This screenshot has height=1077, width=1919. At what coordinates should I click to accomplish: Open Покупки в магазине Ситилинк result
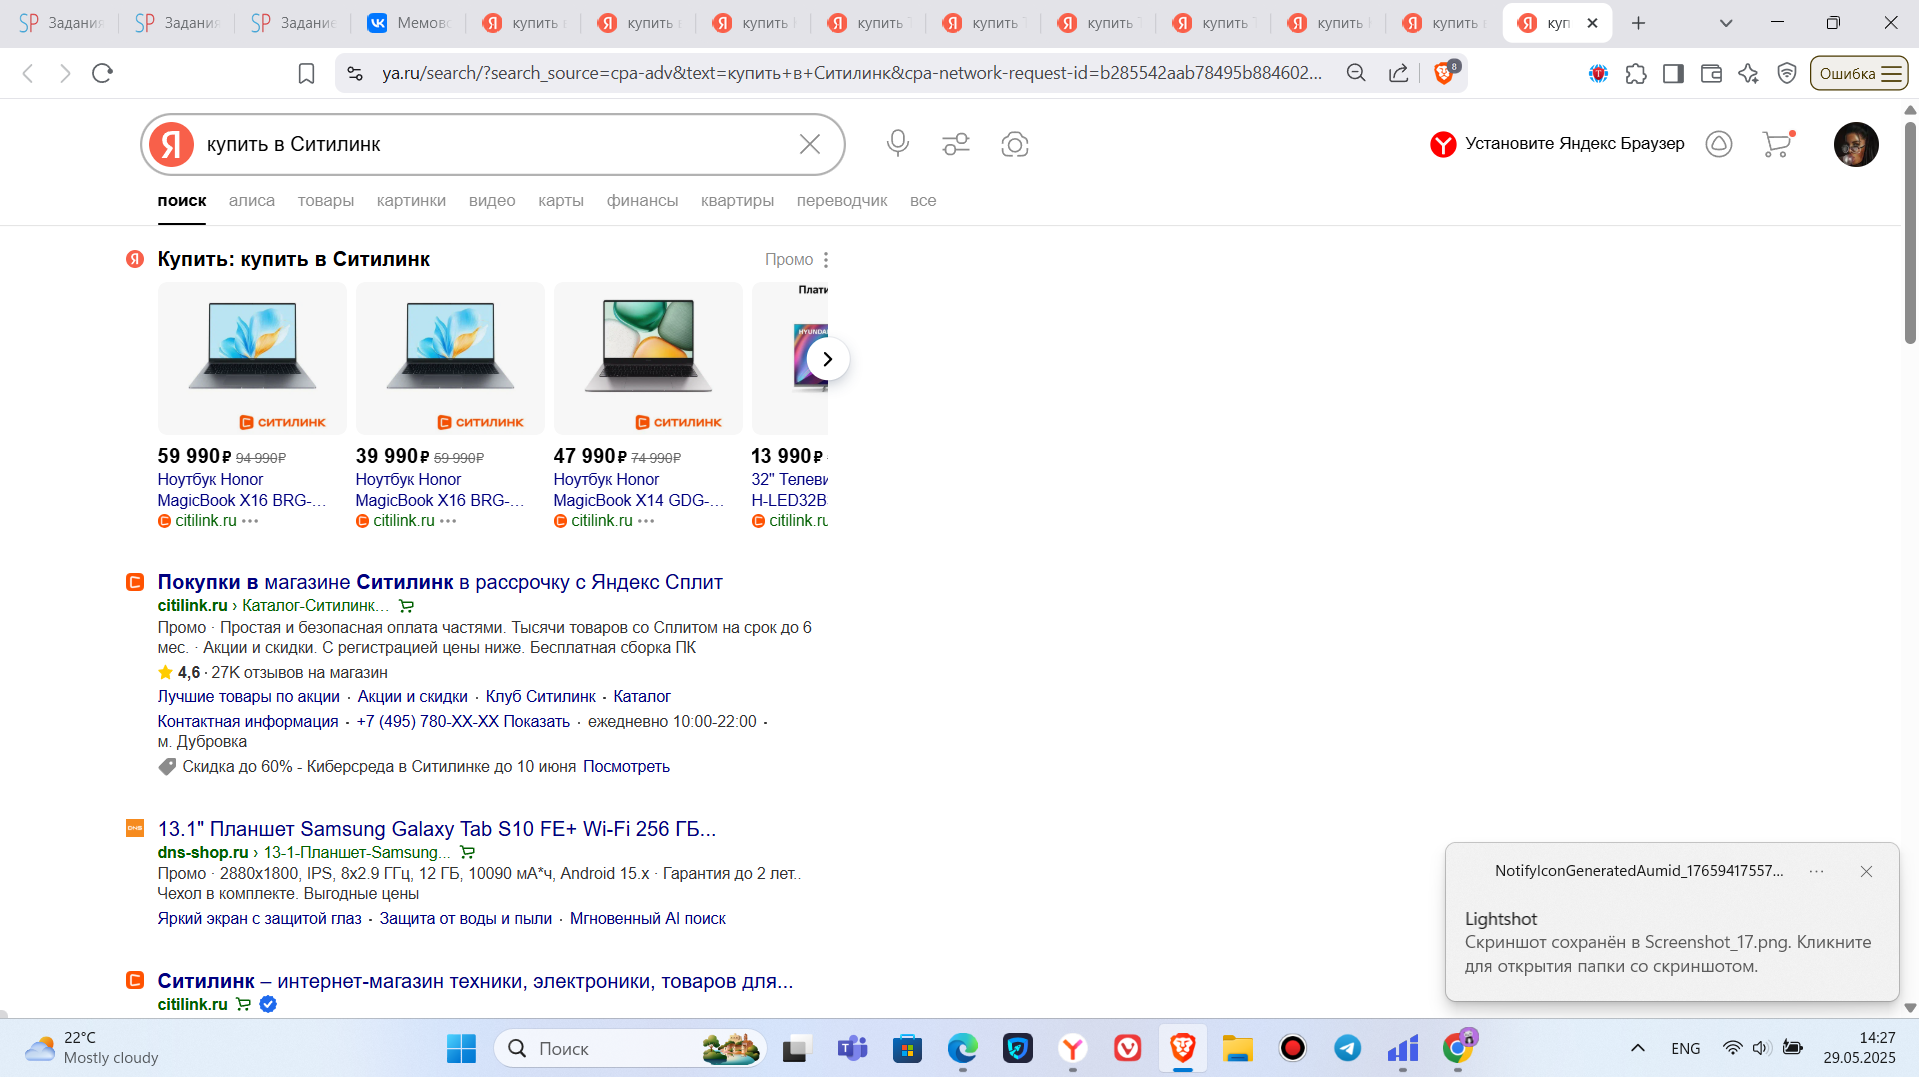[x=440, y=582]
